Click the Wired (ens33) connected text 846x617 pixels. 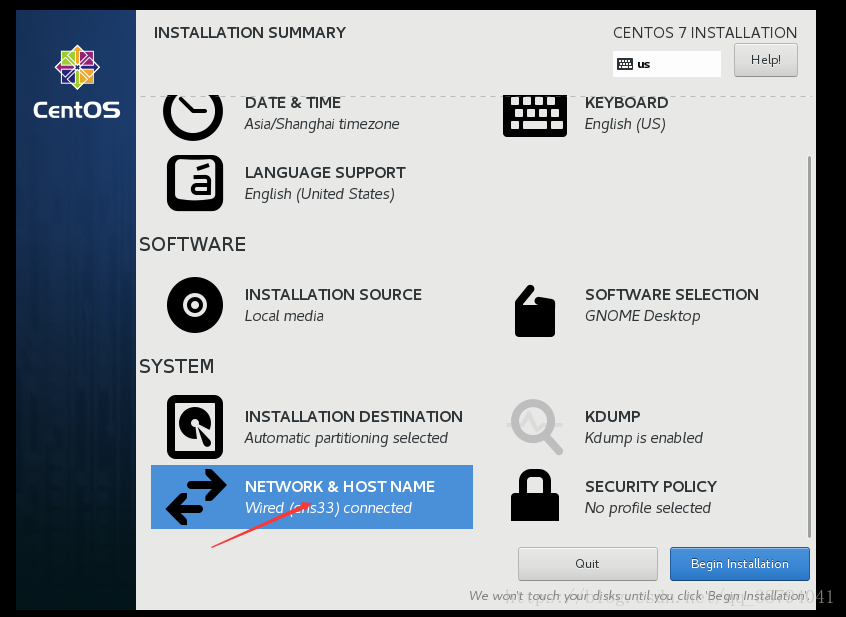click(x=328, y=508)
